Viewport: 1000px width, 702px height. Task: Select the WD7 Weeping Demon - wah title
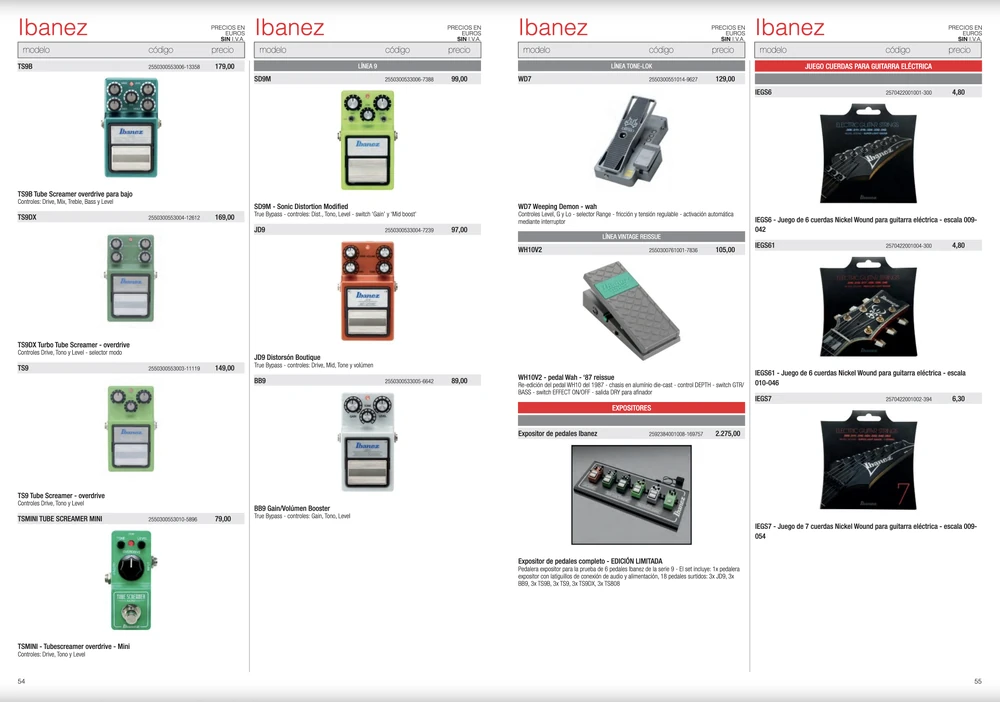[557, 207]
